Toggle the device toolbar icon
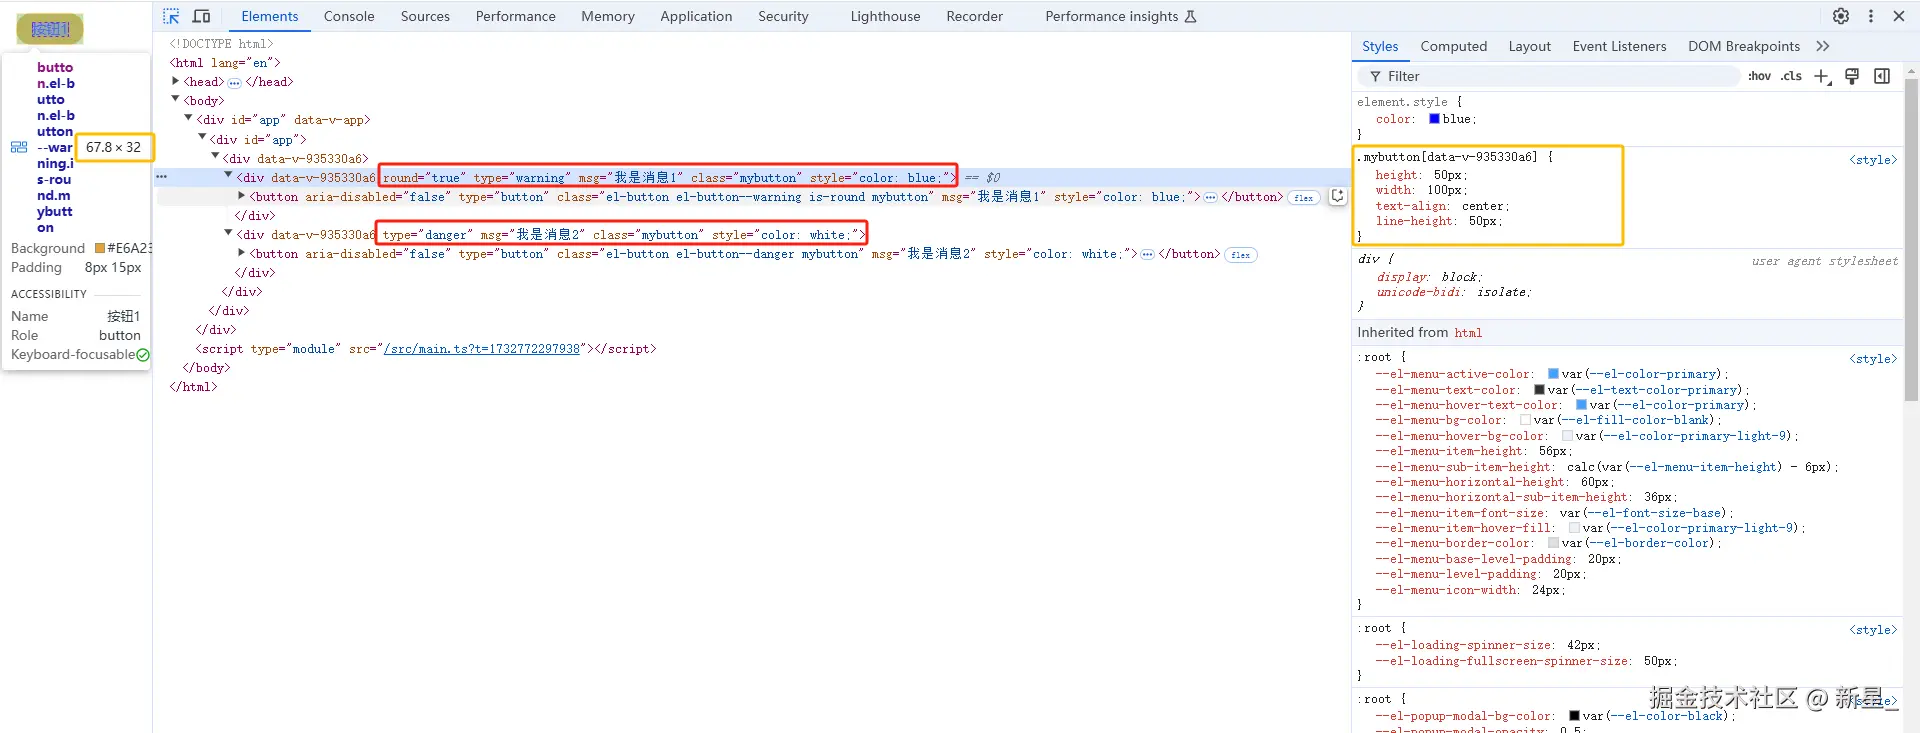1920x733 pixels. coord(201,16)
